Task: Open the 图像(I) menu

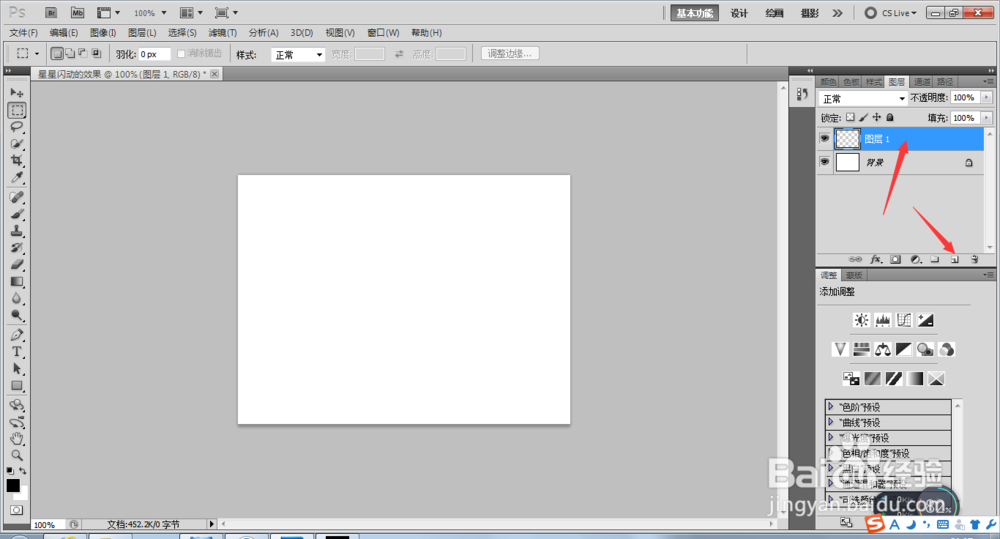Action: [103, 33]
